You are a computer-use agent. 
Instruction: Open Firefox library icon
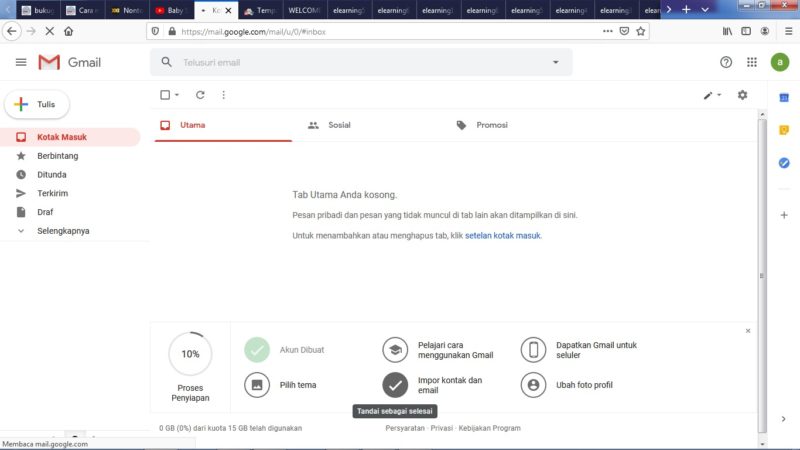(x=727, y=31)
